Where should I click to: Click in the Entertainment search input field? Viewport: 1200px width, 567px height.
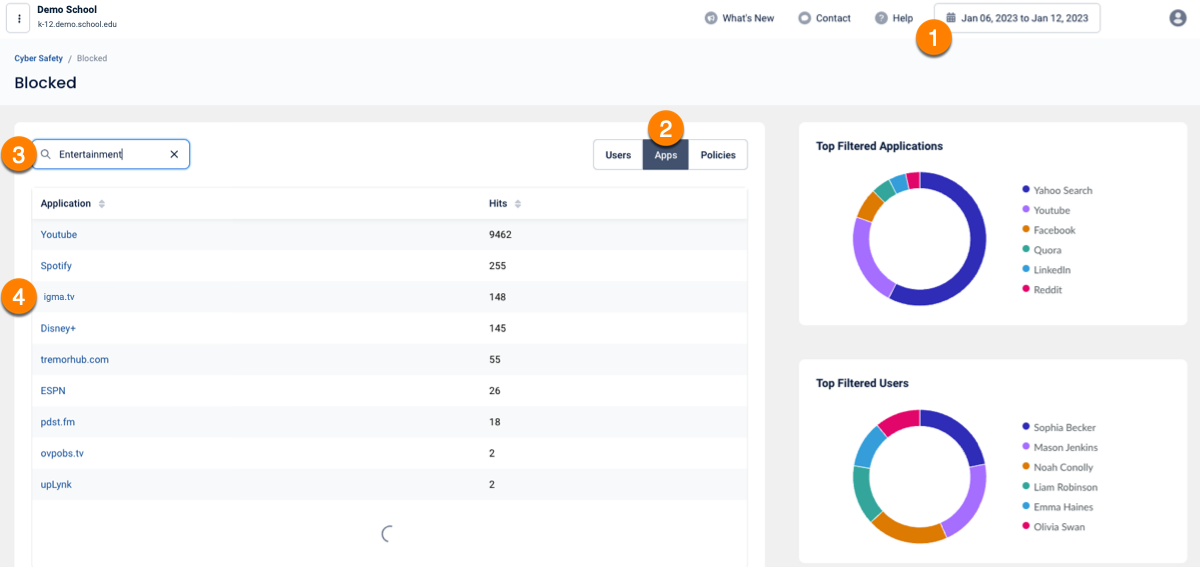[105, 154]
